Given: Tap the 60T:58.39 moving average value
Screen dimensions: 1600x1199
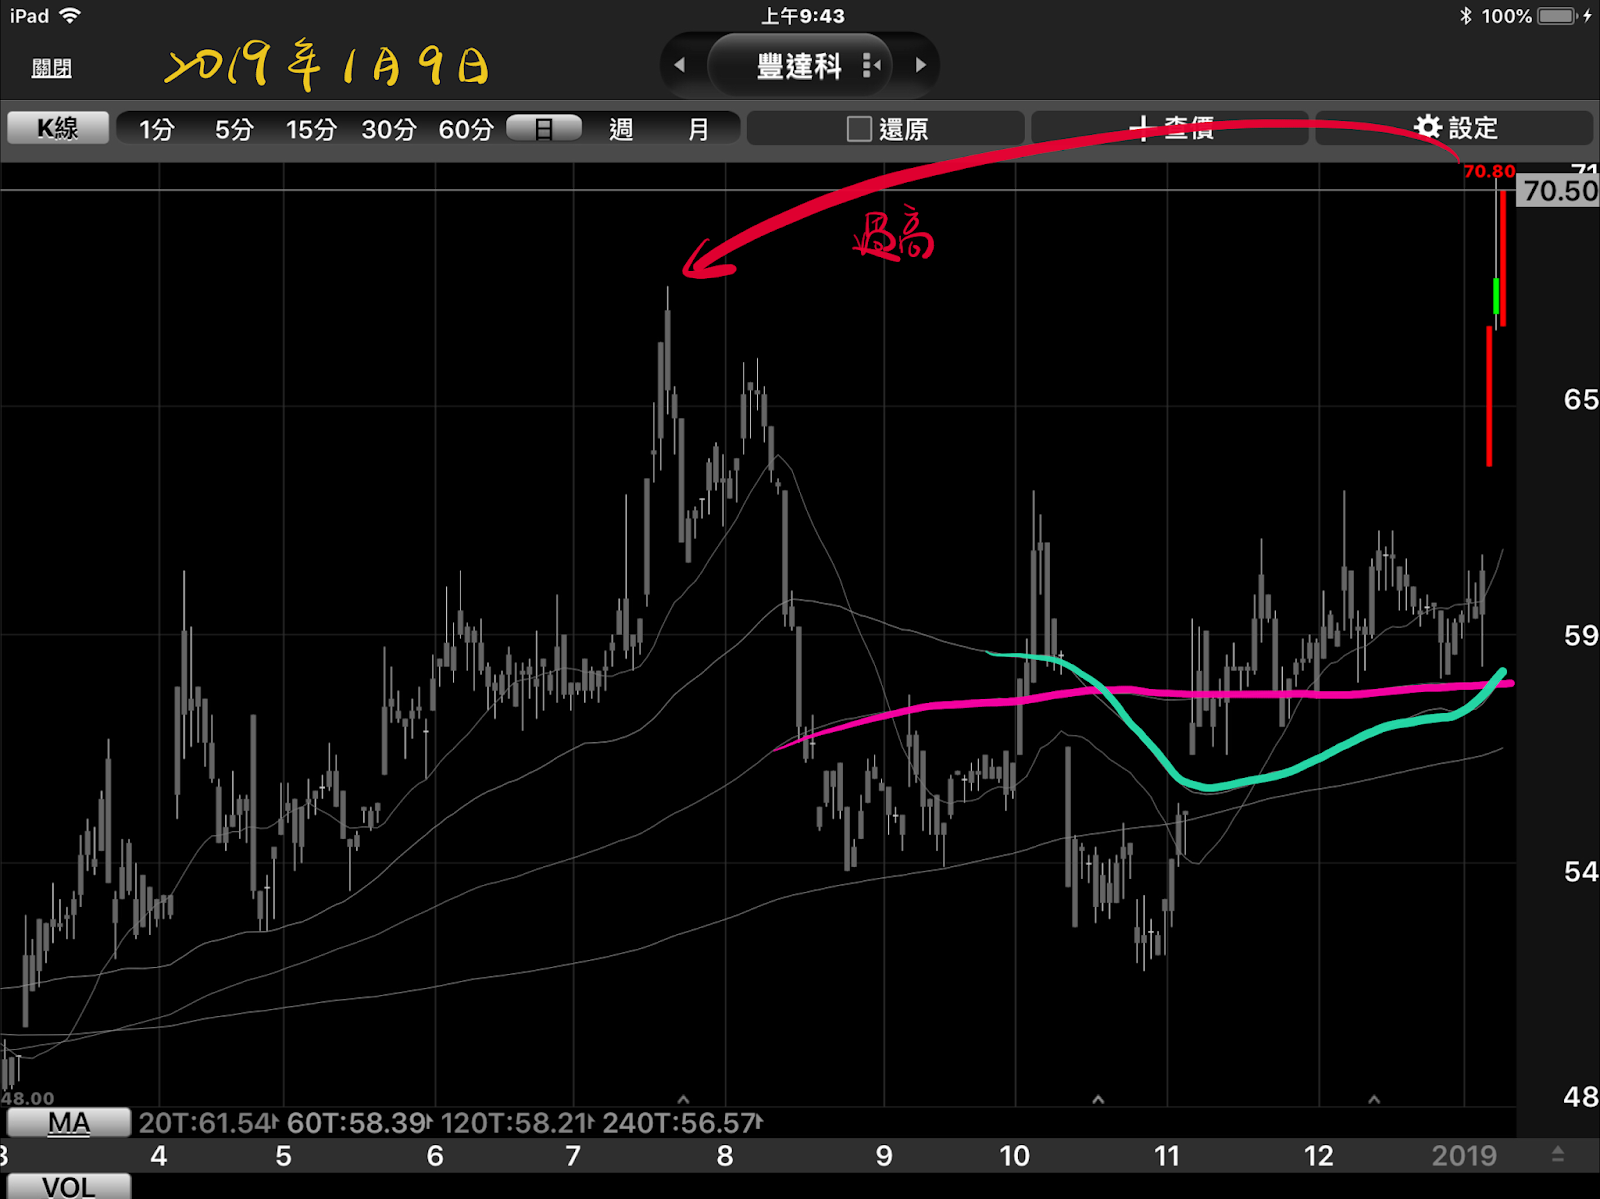Looking at the screenshot, I should point(359,1123).
